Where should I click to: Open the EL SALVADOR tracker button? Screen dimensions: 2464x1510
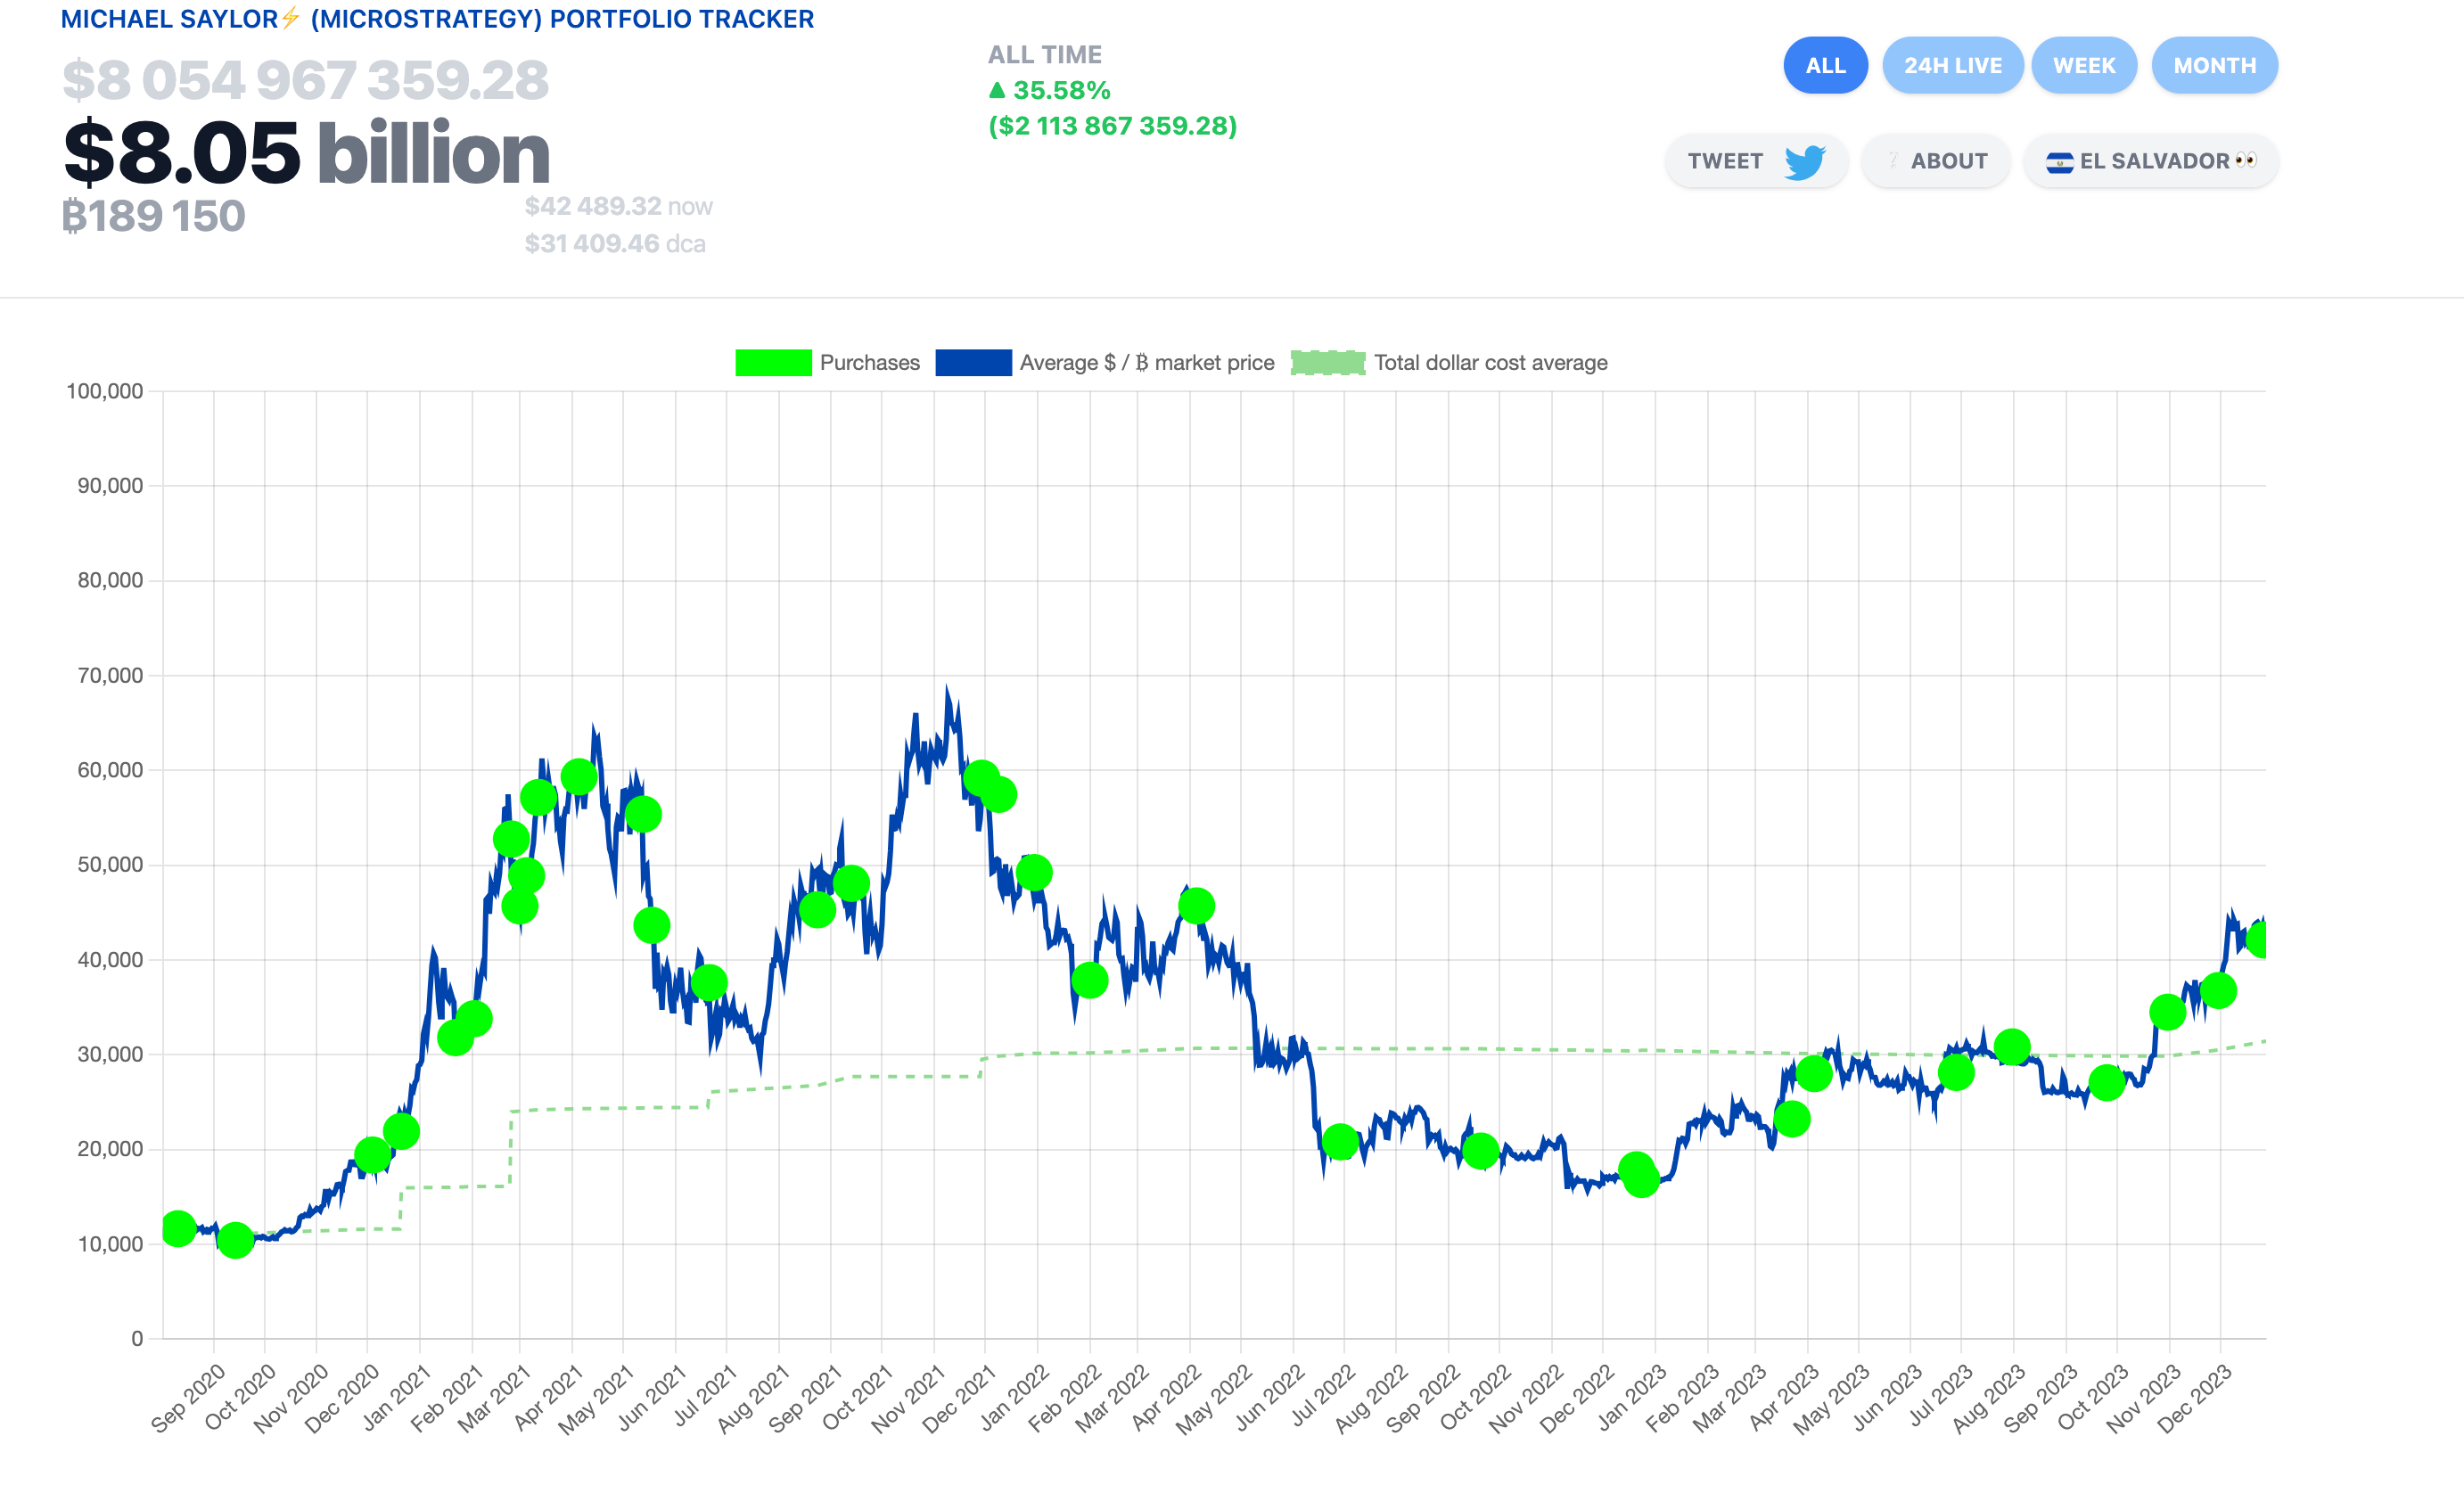point(2151,161)
